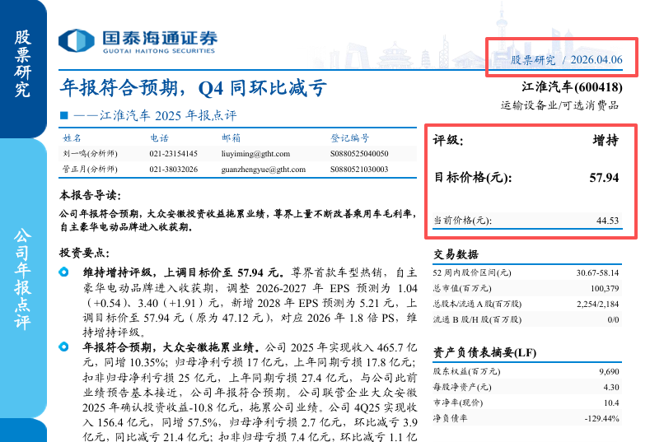This screenshot has height=442, width=650.
Task: Click net assets per share value '4.30'
Action: tap(611, 387)
